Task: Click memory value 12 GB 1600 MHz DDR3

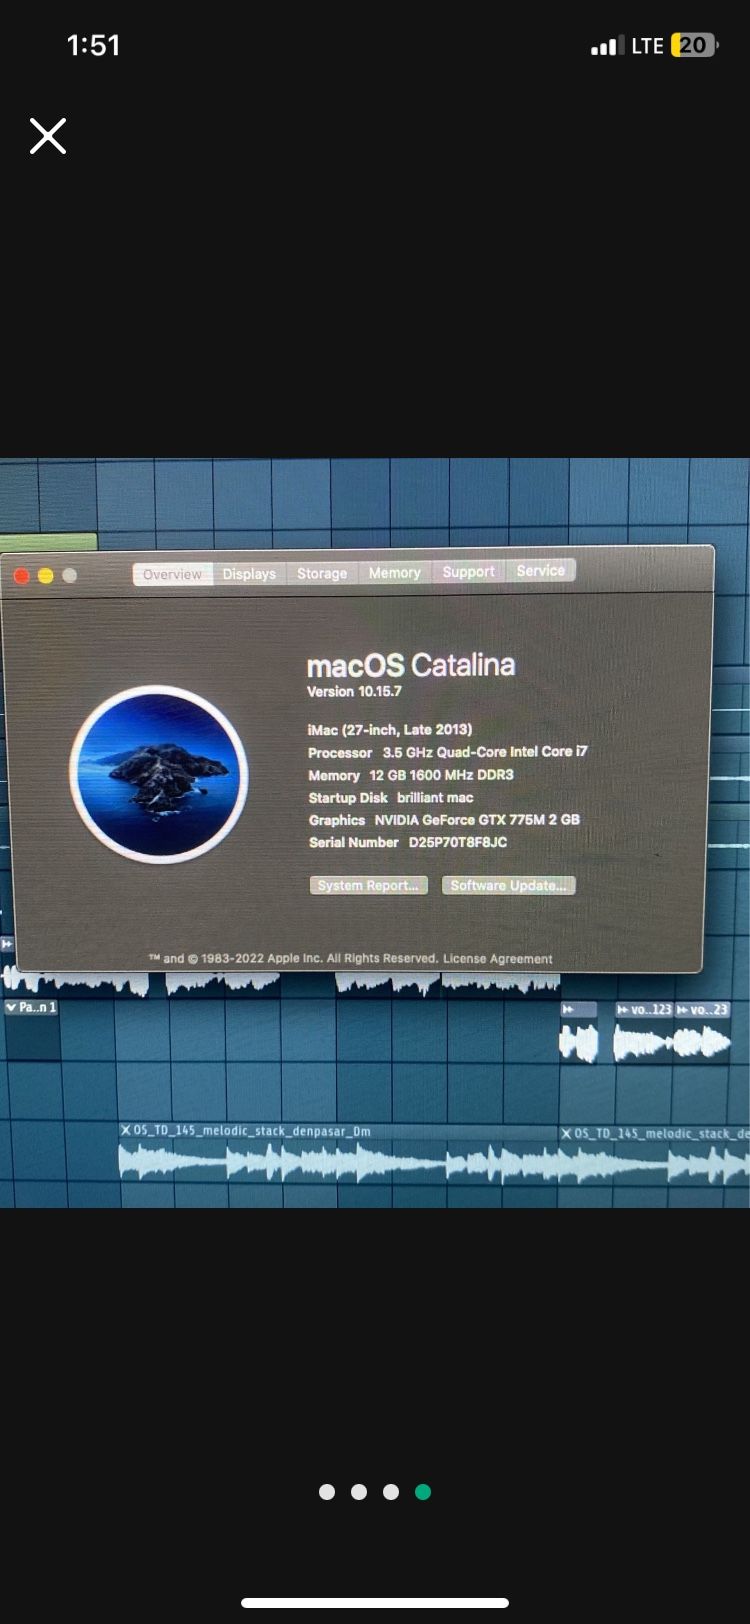Action: pyautogui.click(x=441, y=775)
